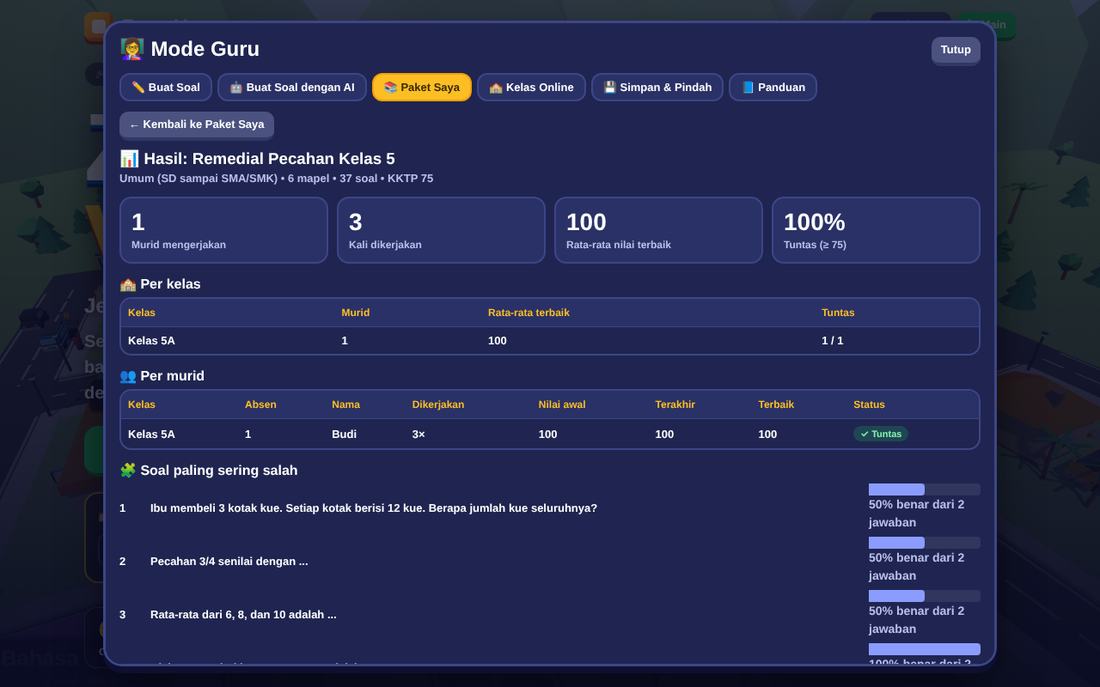Click the Dikerjakan column header
This screenshot has height=687, width=1100.
coord(438,405)
